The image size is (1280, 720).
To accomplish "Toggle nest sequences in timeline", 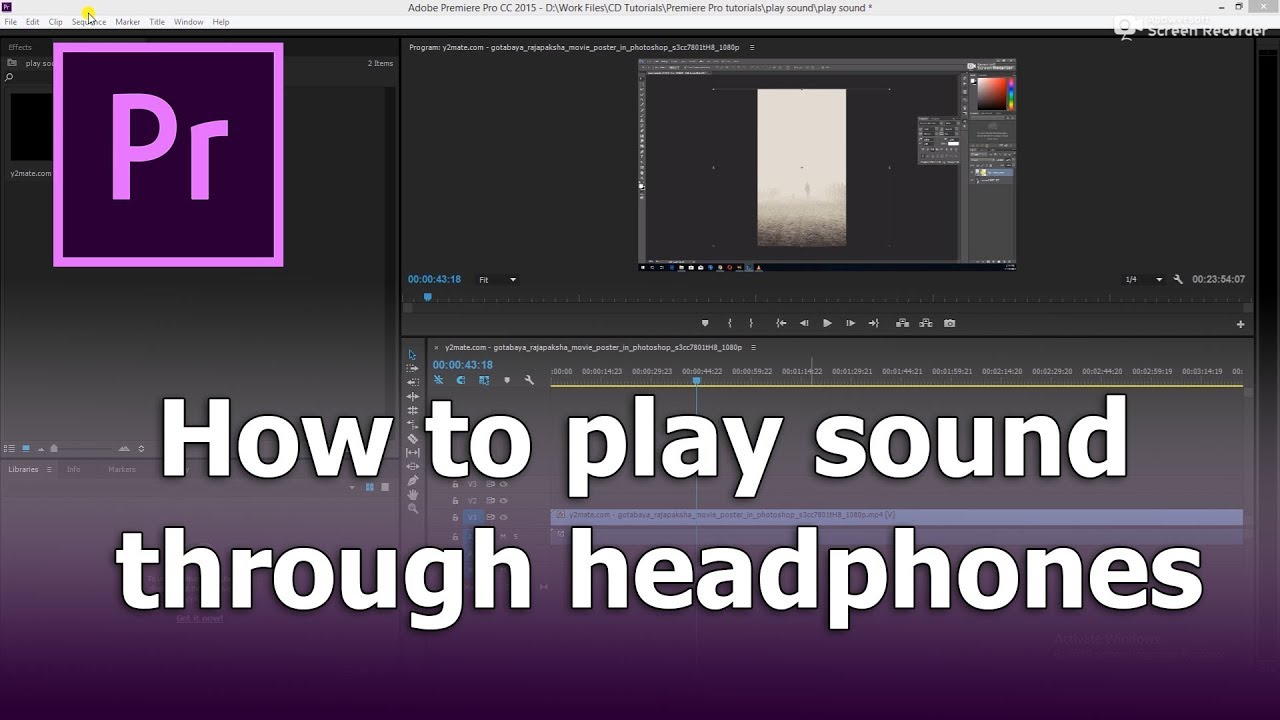I will coord(438,380).
